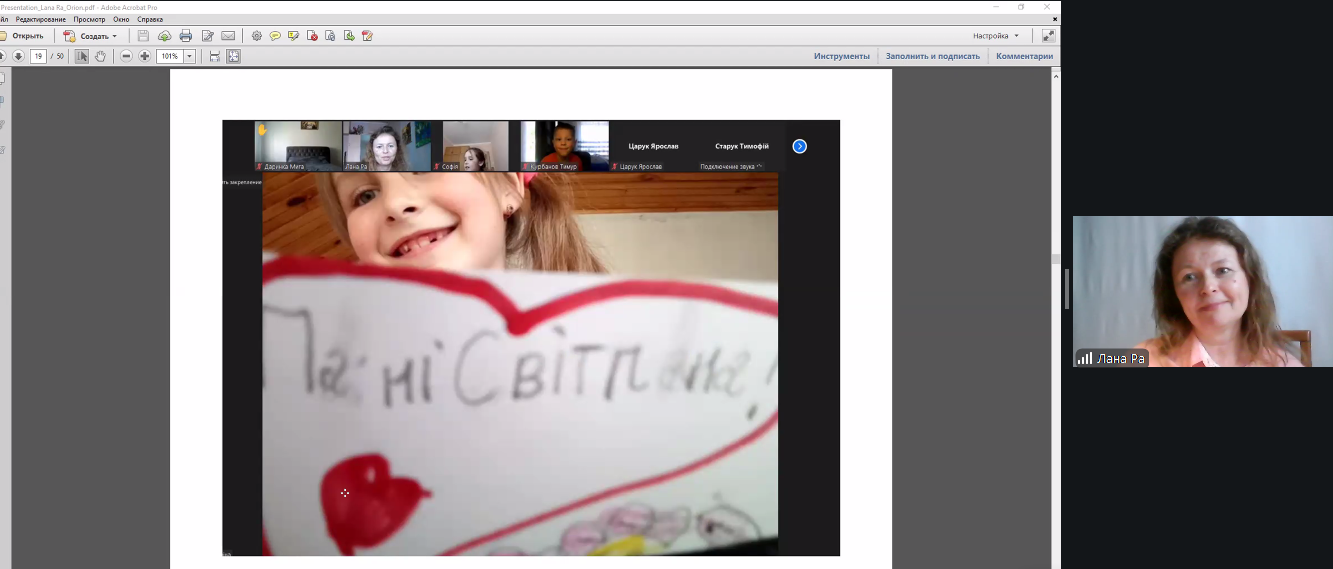The height and width of the screenshot is (569, 1333).
Task: Click the gear settings toolbar icon
Action: [256, 36]
